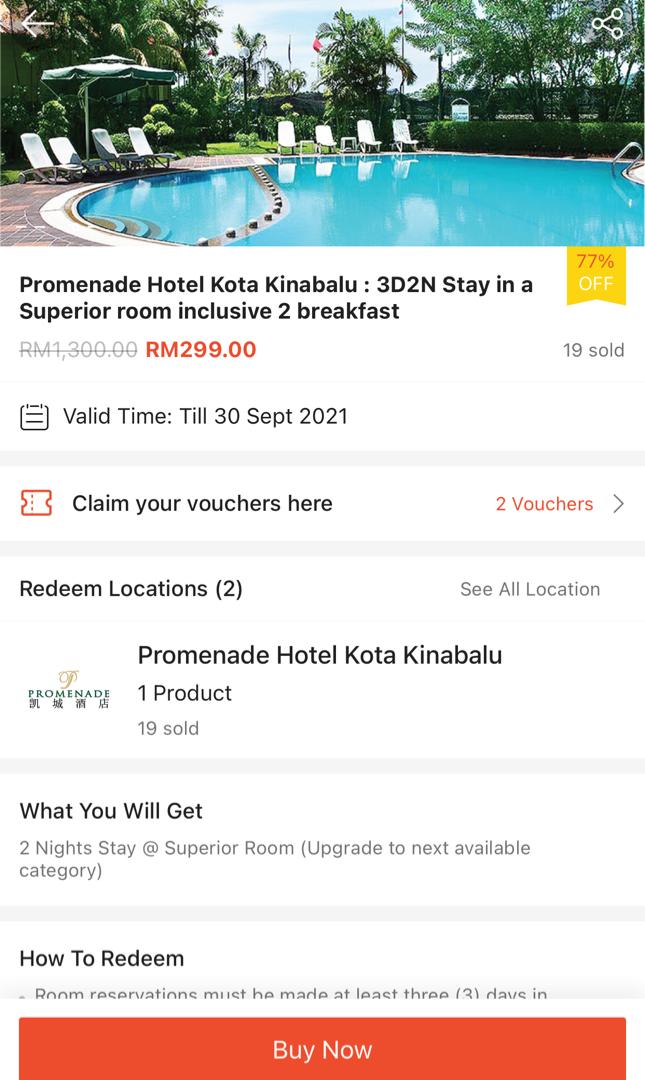Screen dimensions: 645x1080
Task: Tap the RM299.00 discounted price
Action: pos(201,350)
